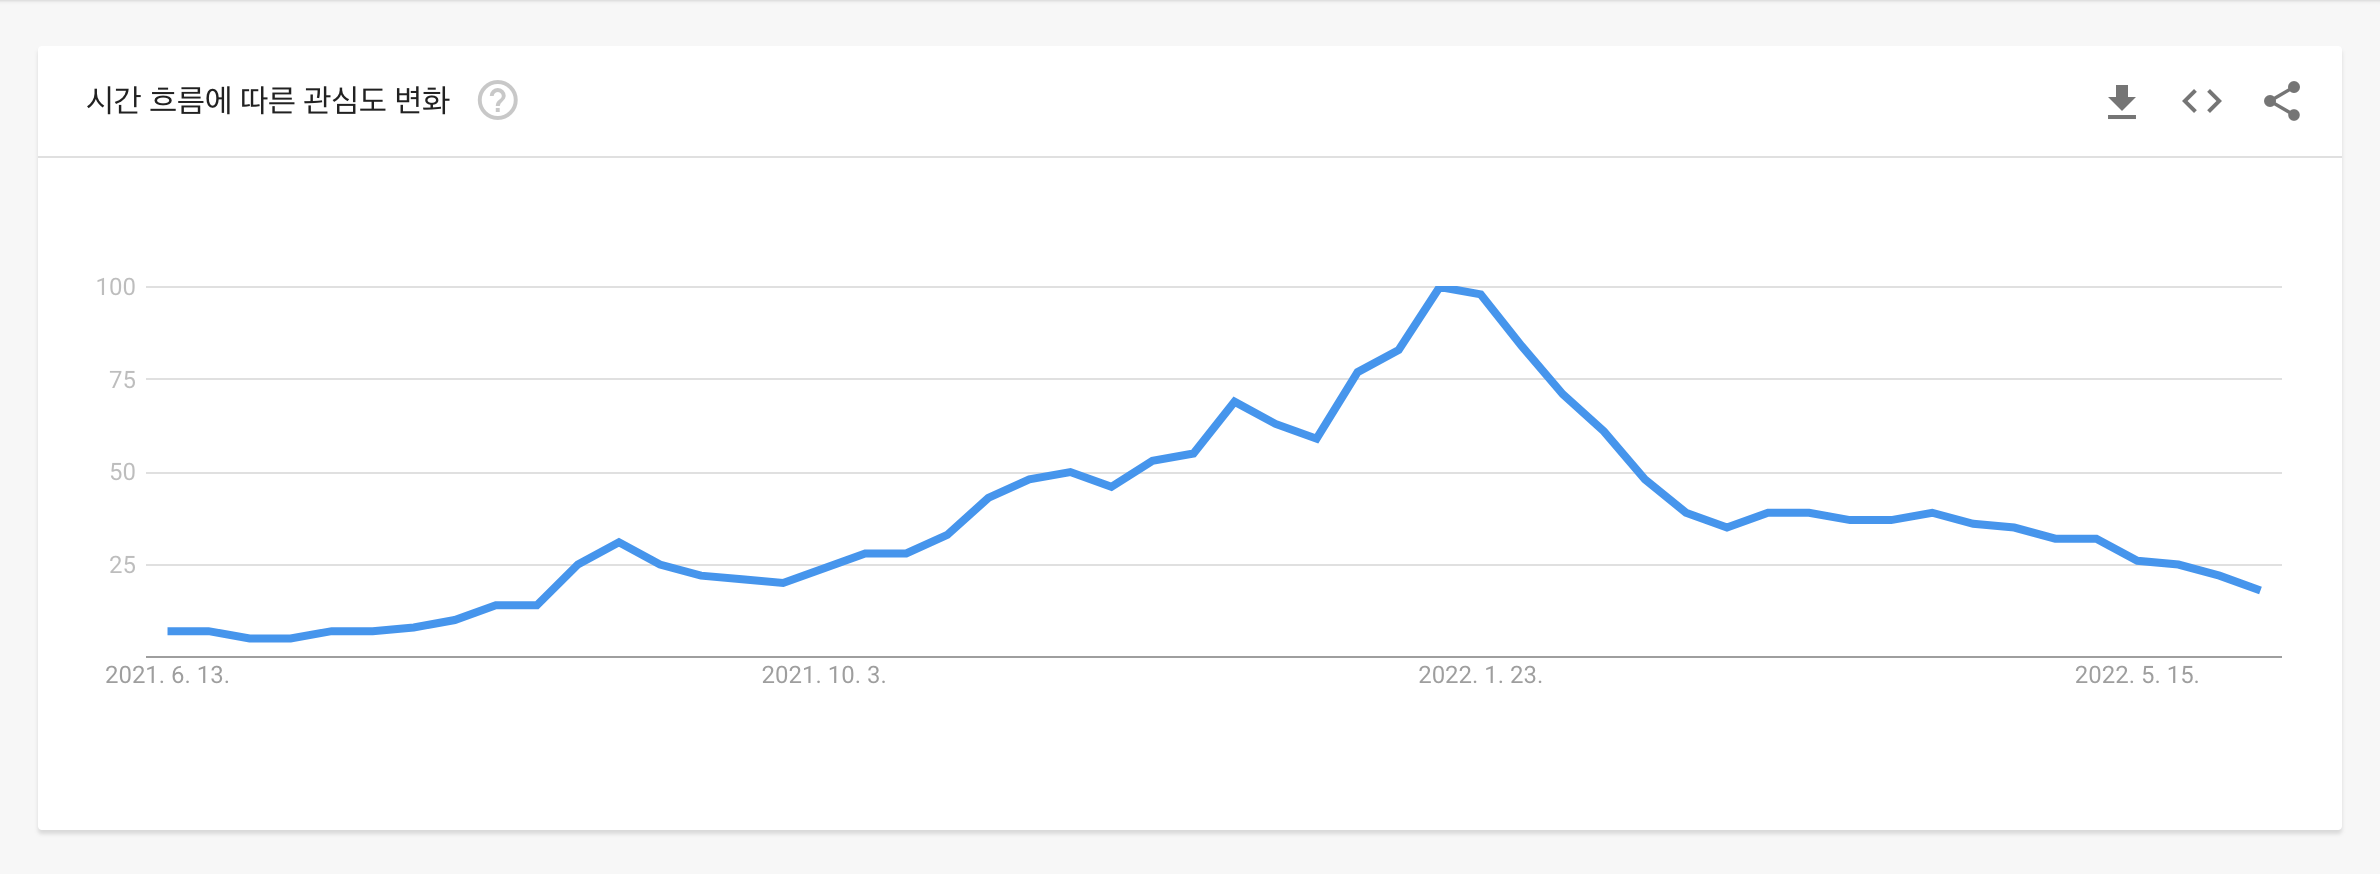
Task: Open the embed code icon
Action: (2201, 101)
